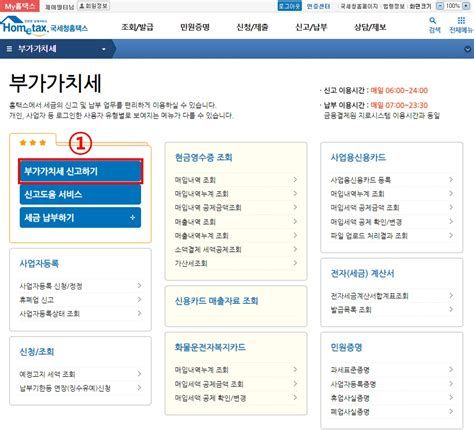Expand 세금 납부하기 plus button
This screenshot has height=430, width=474.
point(132,218)
